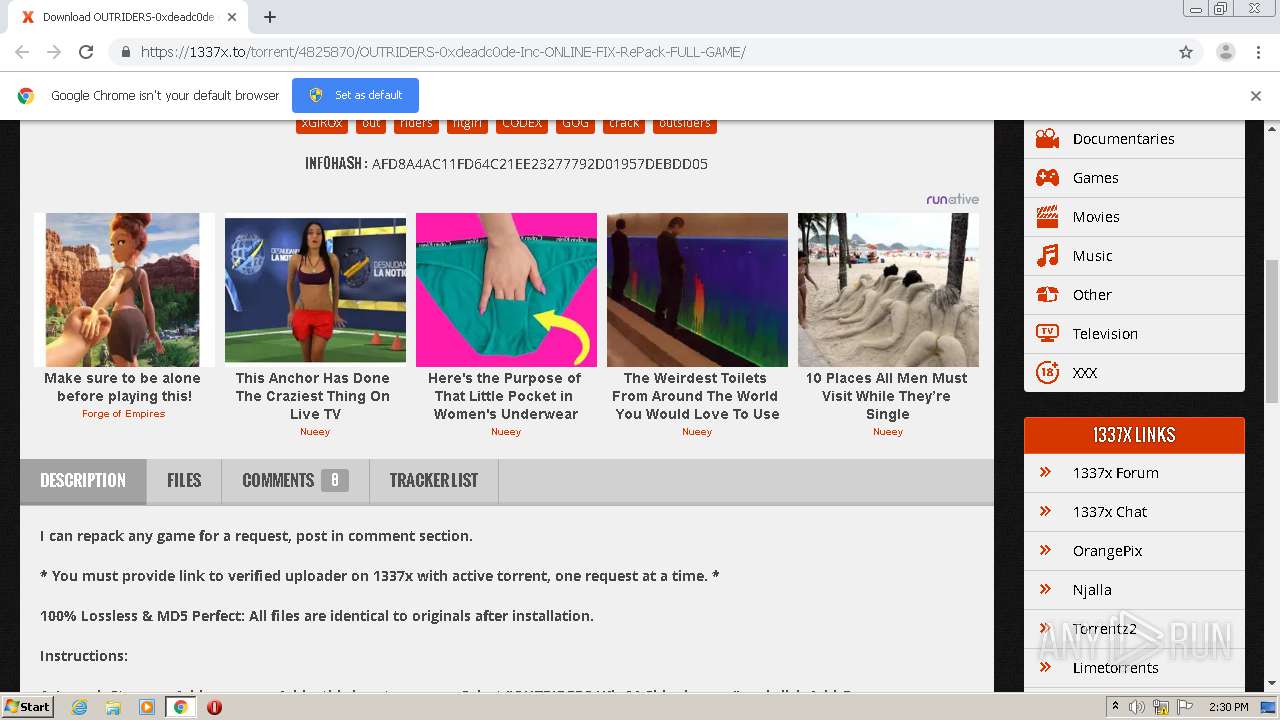The height and width of the screenshot is (720, 1280).
Task: Click the 1337X LINKS panel header
Action: 1134,435
